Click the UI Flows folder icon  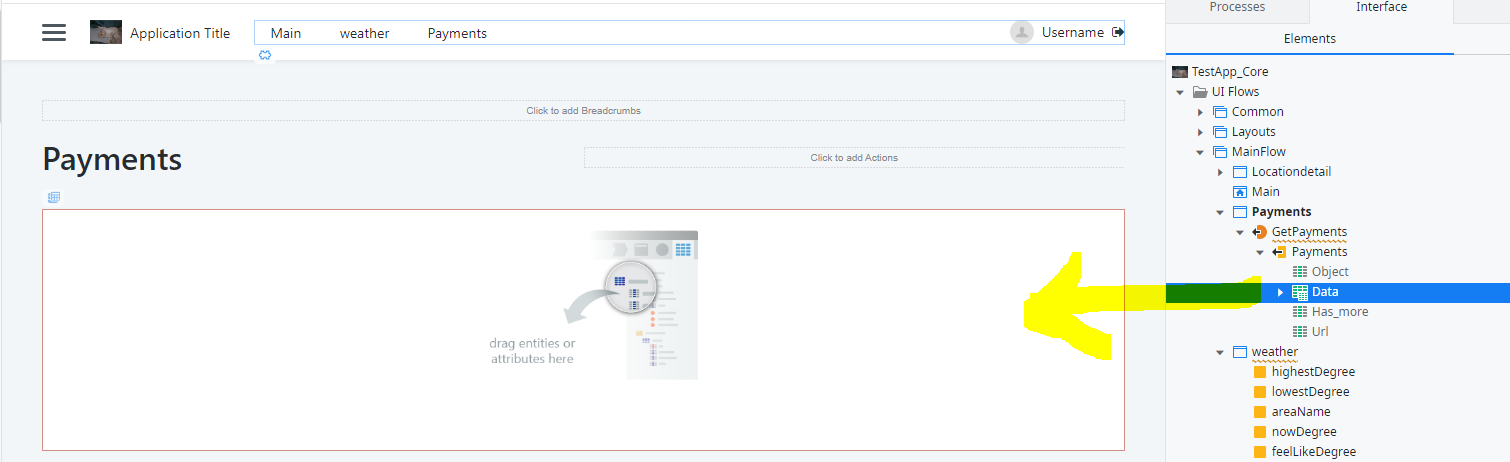click(1200, 92)
